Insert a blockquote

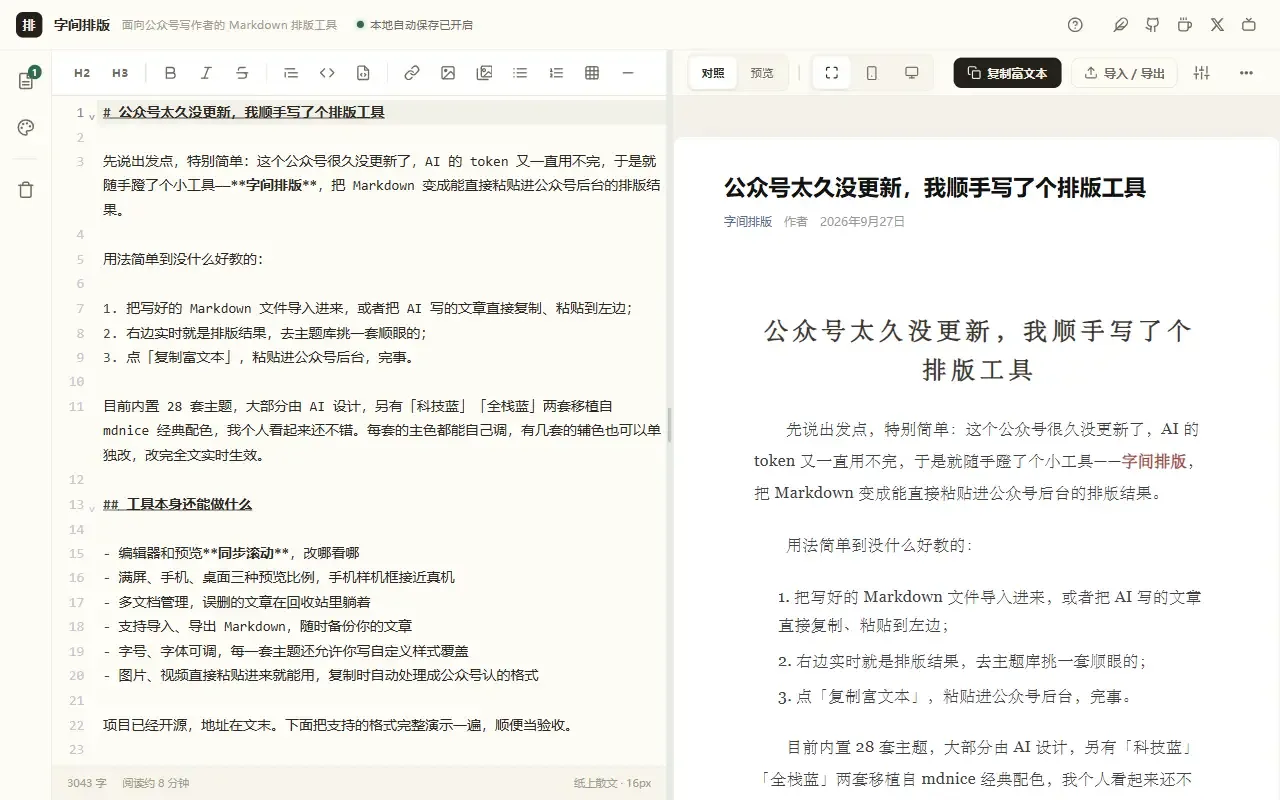291,73
